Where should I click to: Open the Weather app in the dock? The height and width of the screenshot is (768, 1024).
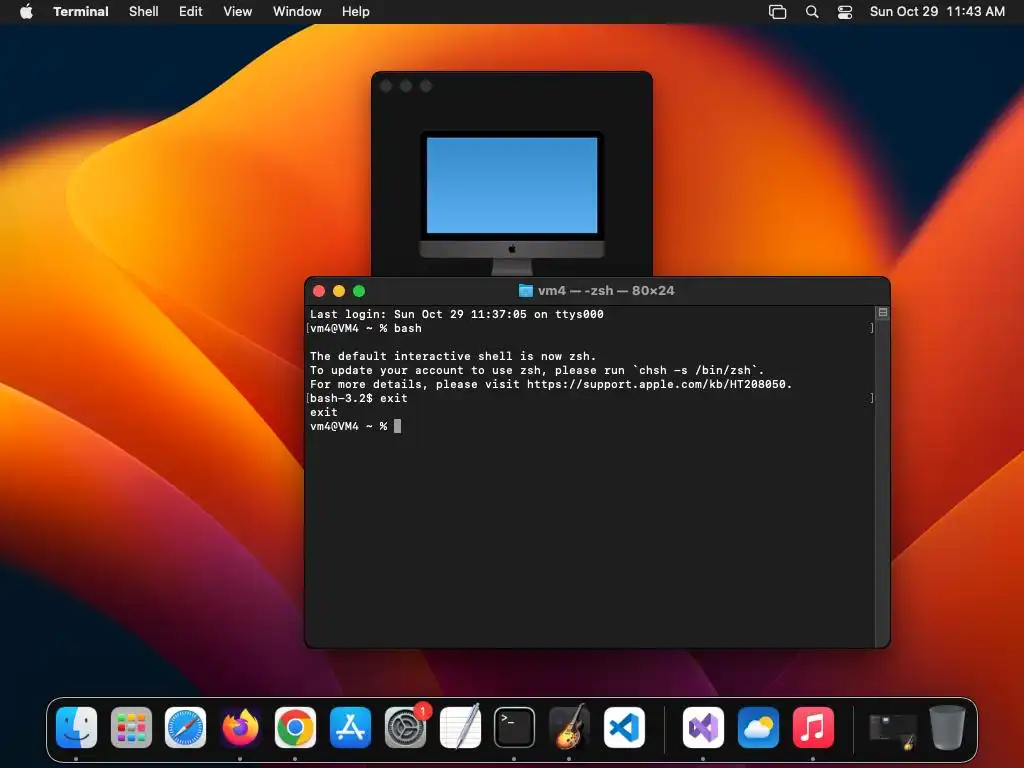(758, 727)
